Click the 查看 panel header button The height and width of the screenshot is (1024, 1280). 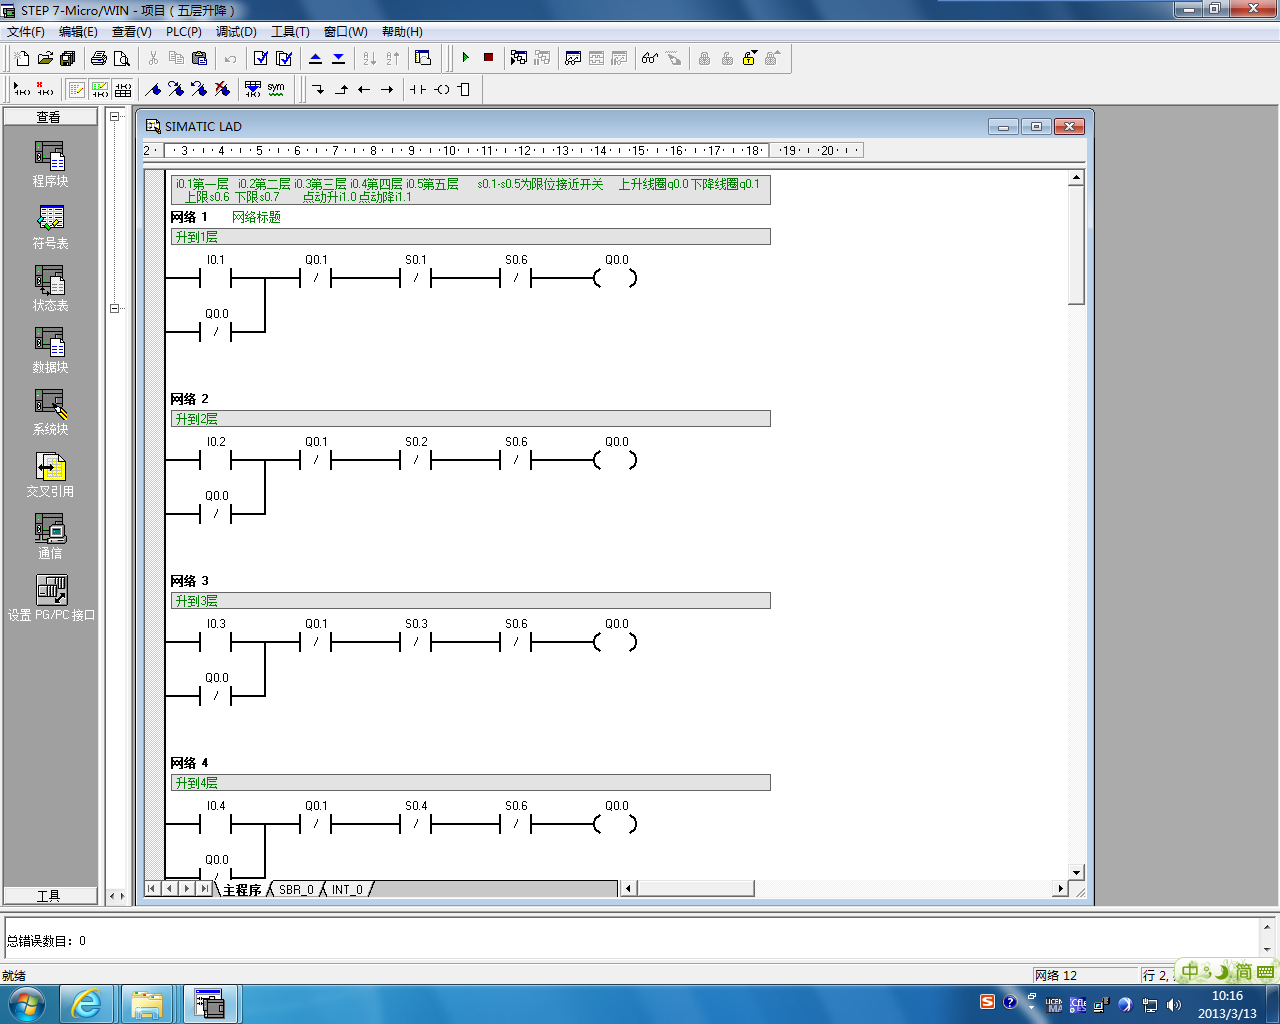pos(50,117)
